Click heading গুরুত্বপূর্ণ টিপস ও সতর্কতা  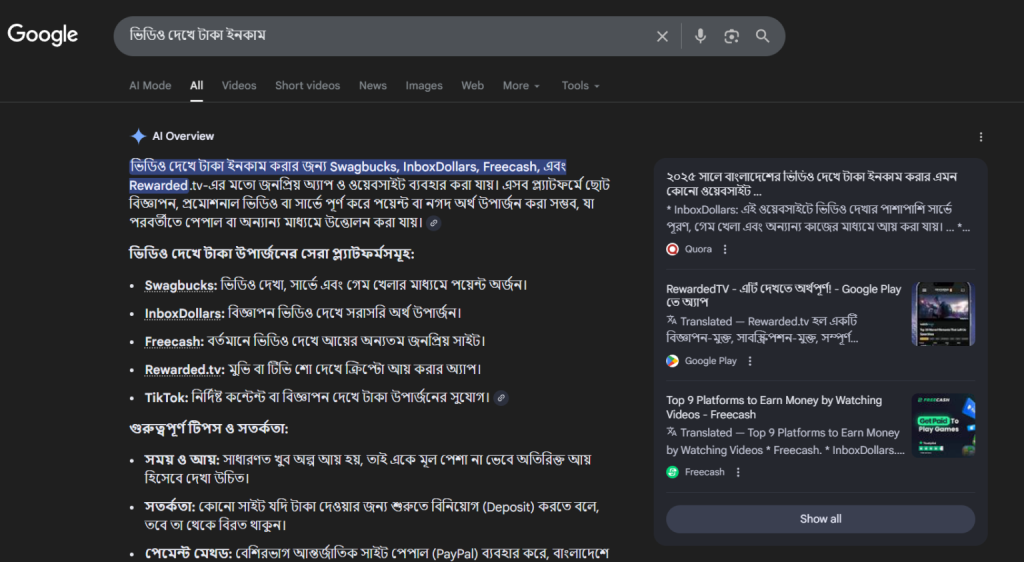(208, 429)
